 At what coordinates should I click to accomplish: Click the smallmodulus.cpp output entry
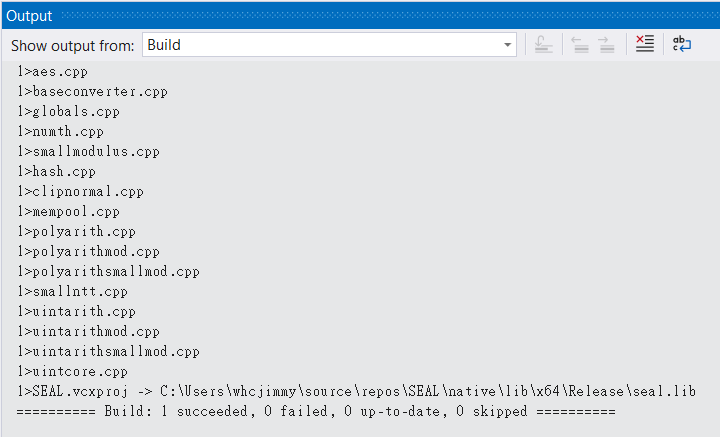(x=88, y=152)
